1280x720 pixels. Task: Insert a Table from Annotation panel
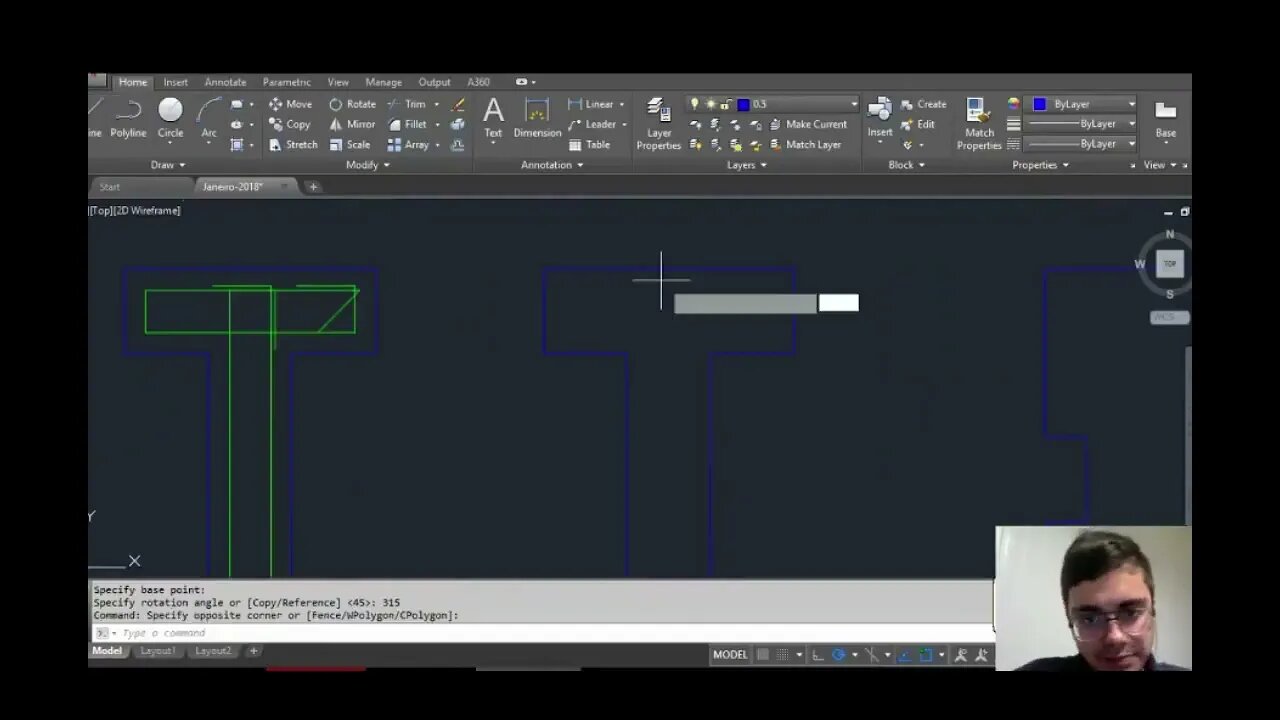[589, 144]
